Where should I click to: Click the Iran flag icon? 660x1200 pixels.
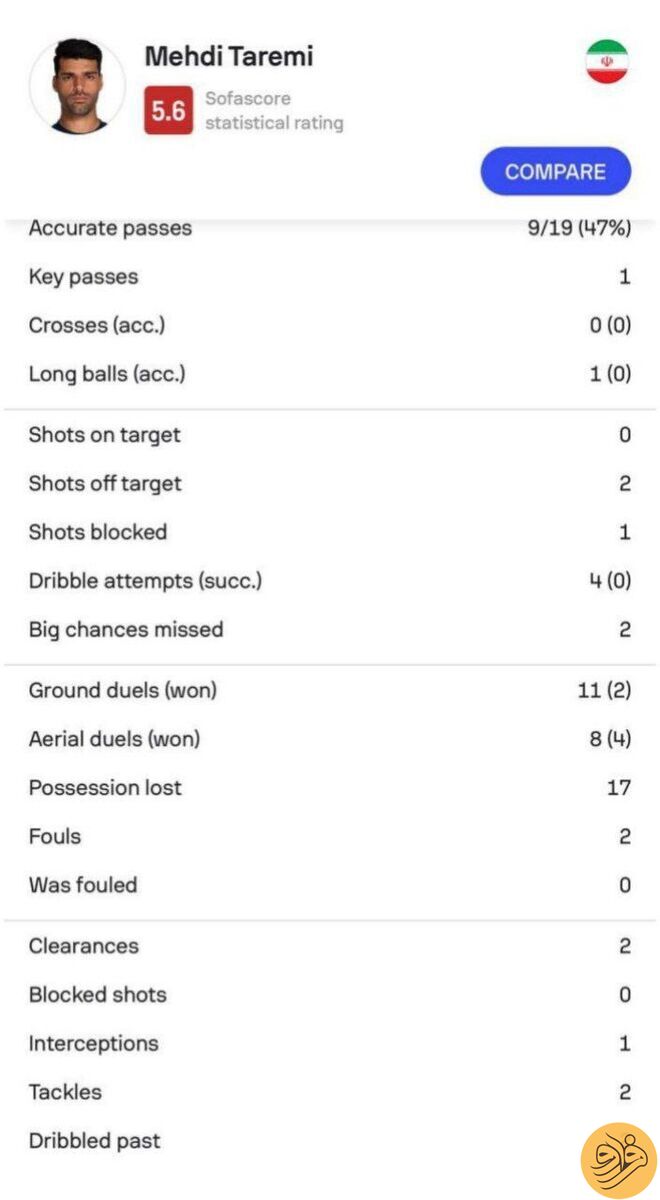pos(607,62)
